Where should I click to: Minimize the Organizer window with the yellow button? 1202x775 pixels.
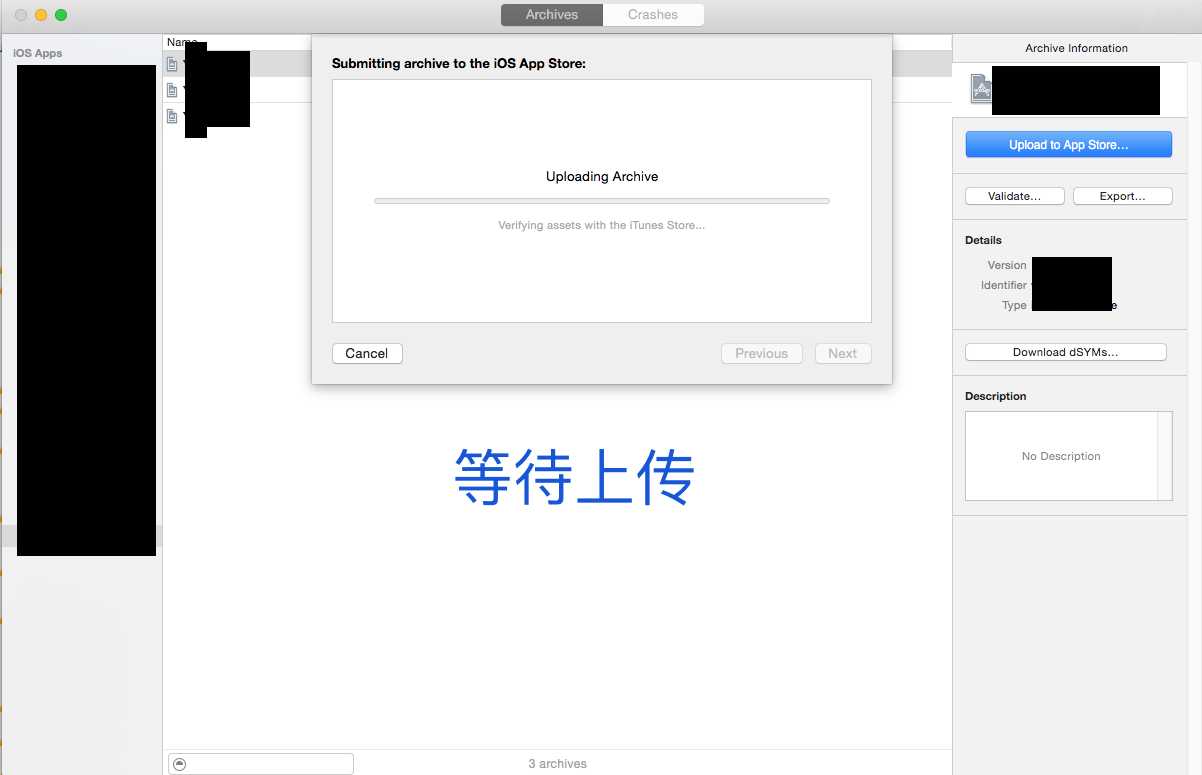click(x=41, y=15)
